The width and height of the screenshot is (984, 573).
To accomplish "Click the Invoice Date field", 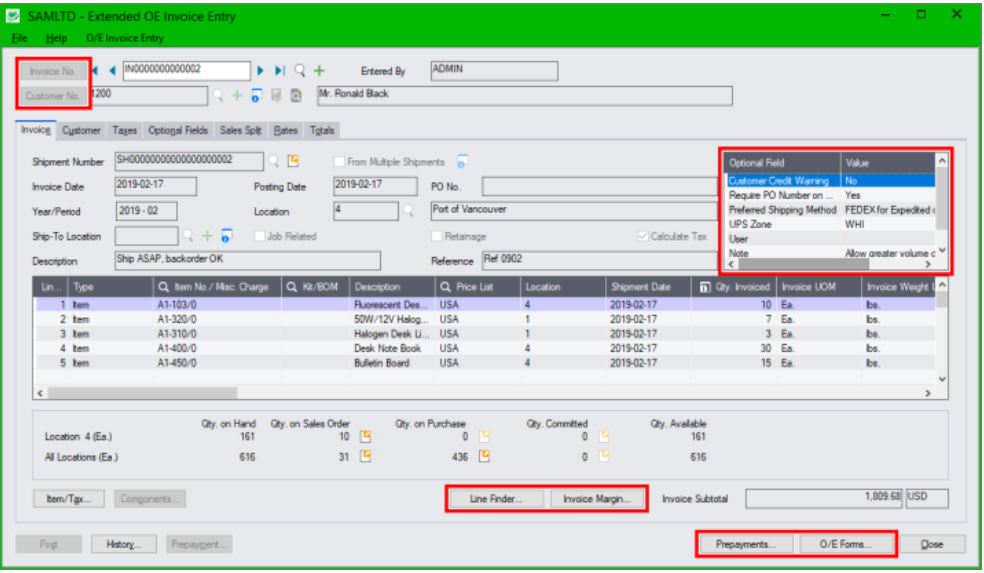I will pos(156,186).
